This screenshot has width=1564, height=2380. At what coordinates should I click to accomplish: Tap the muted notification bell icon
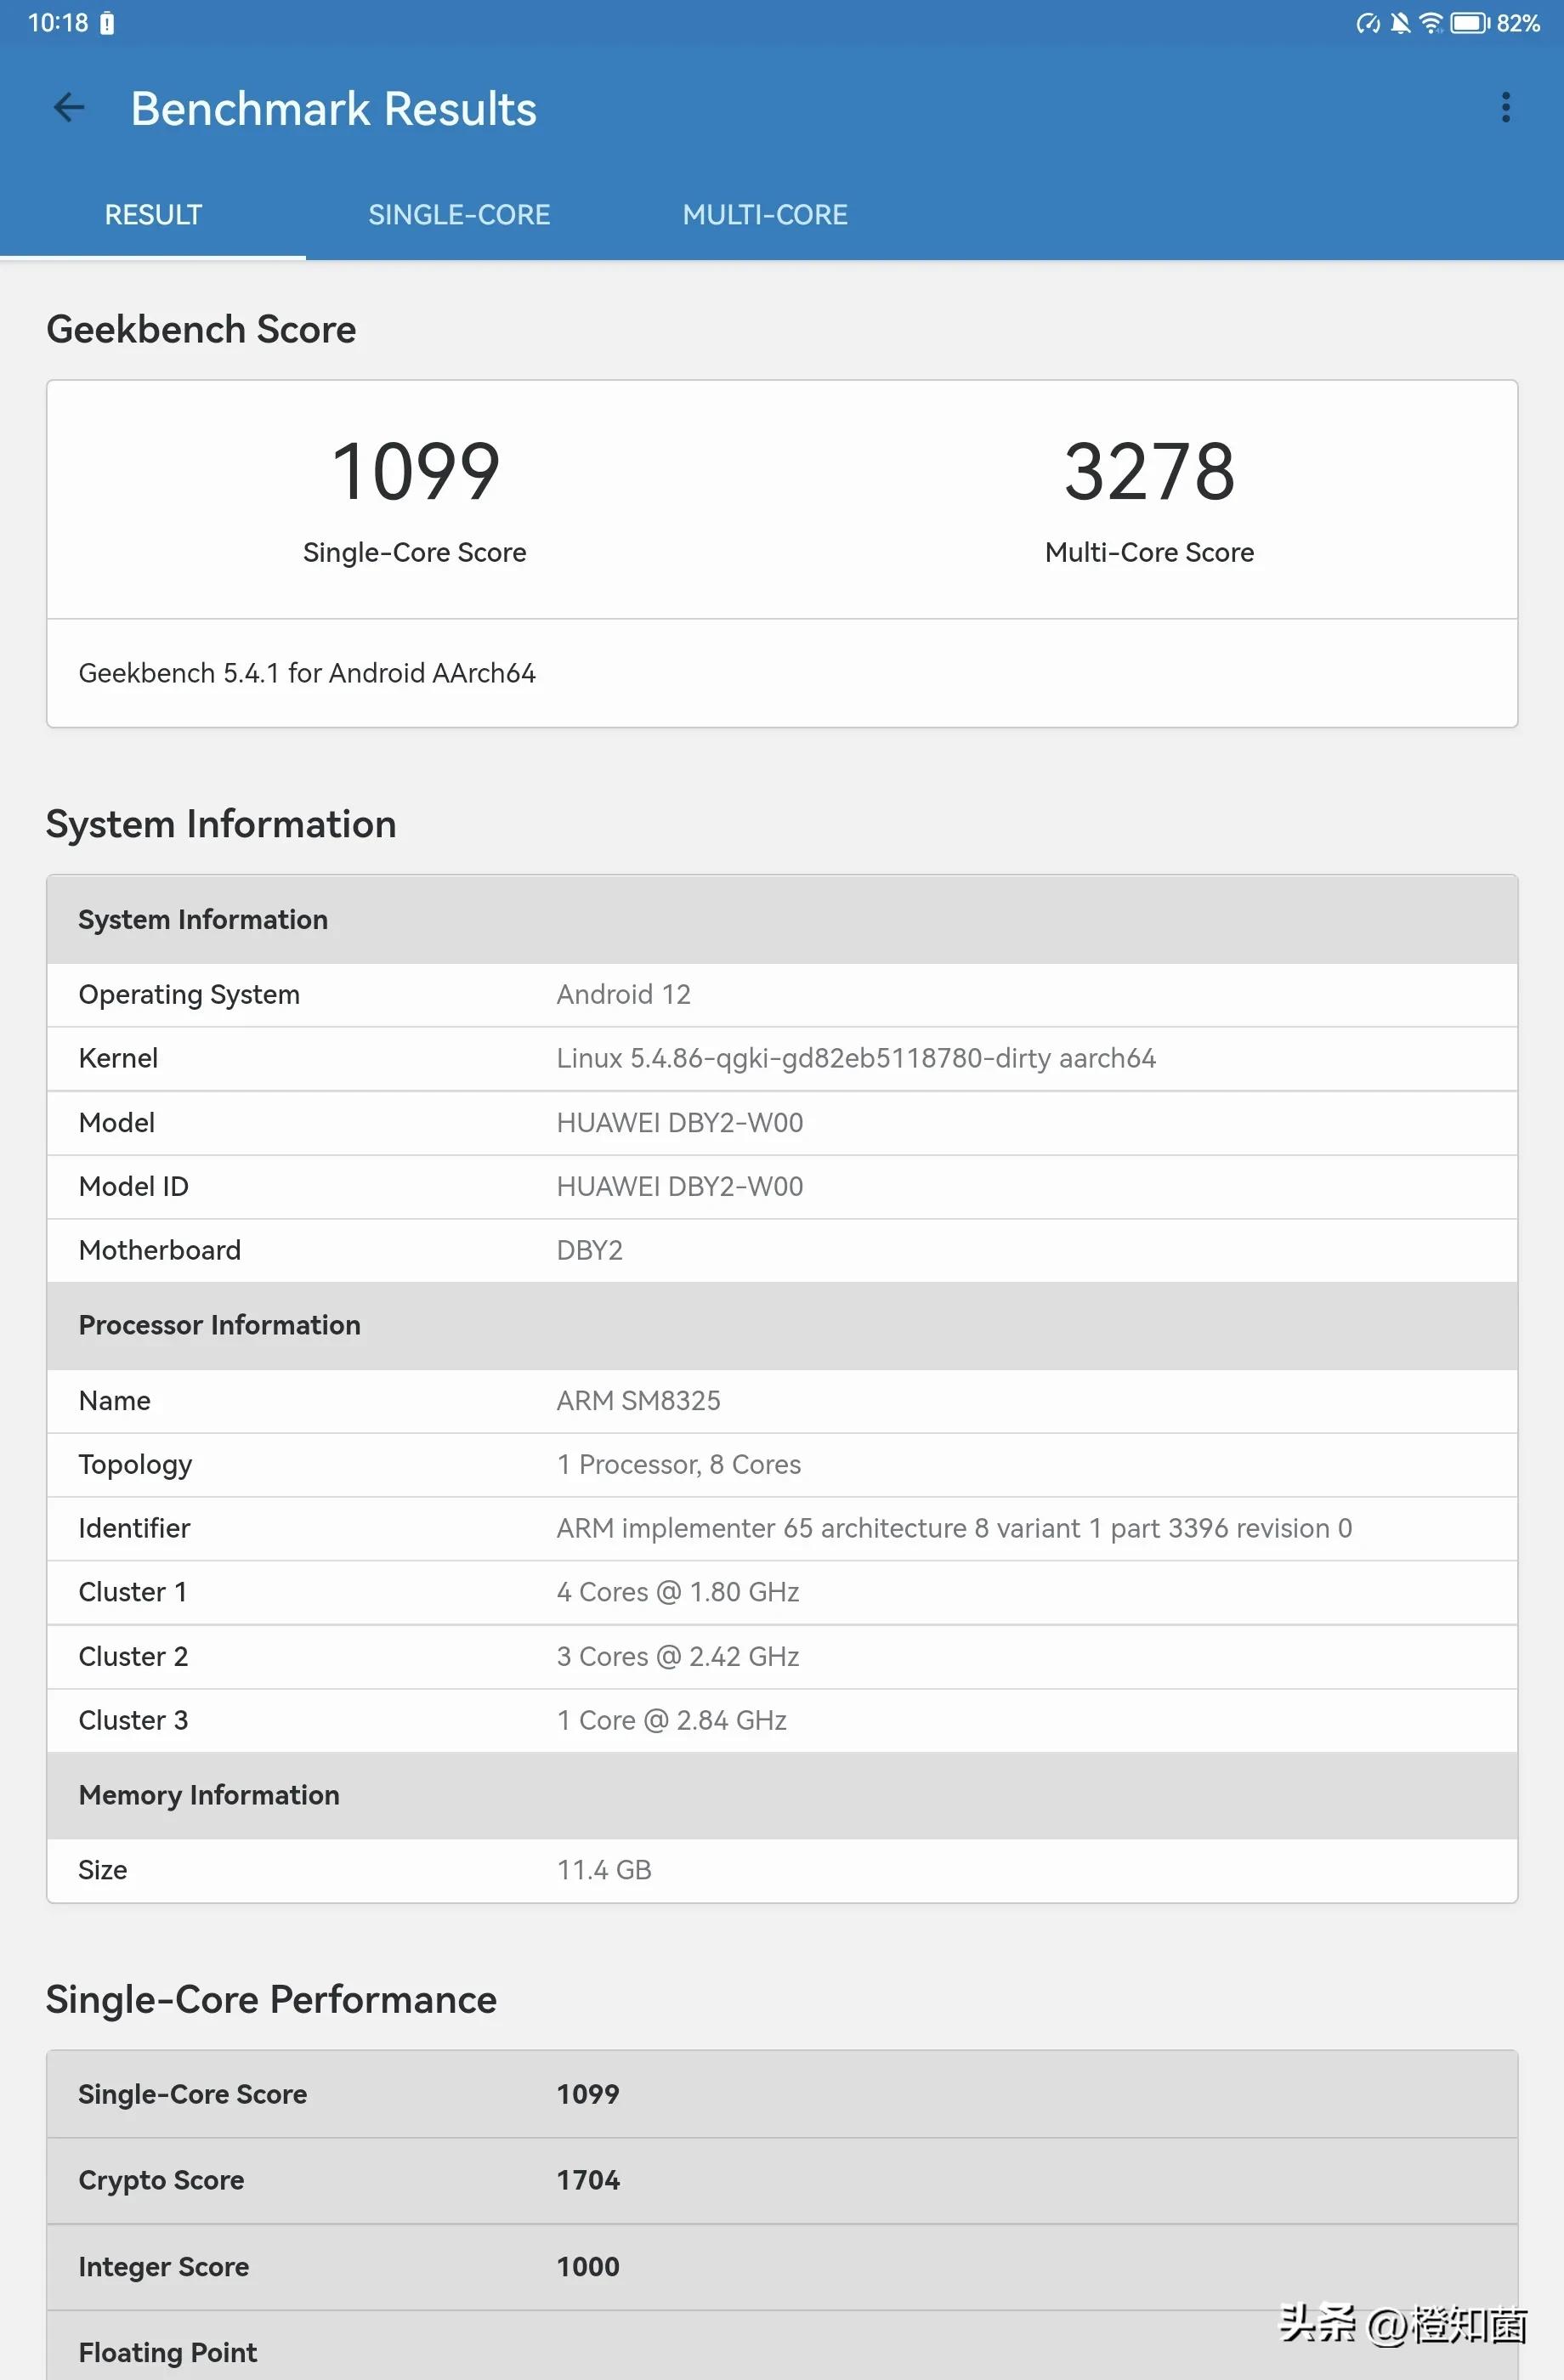pos(1400,23)
